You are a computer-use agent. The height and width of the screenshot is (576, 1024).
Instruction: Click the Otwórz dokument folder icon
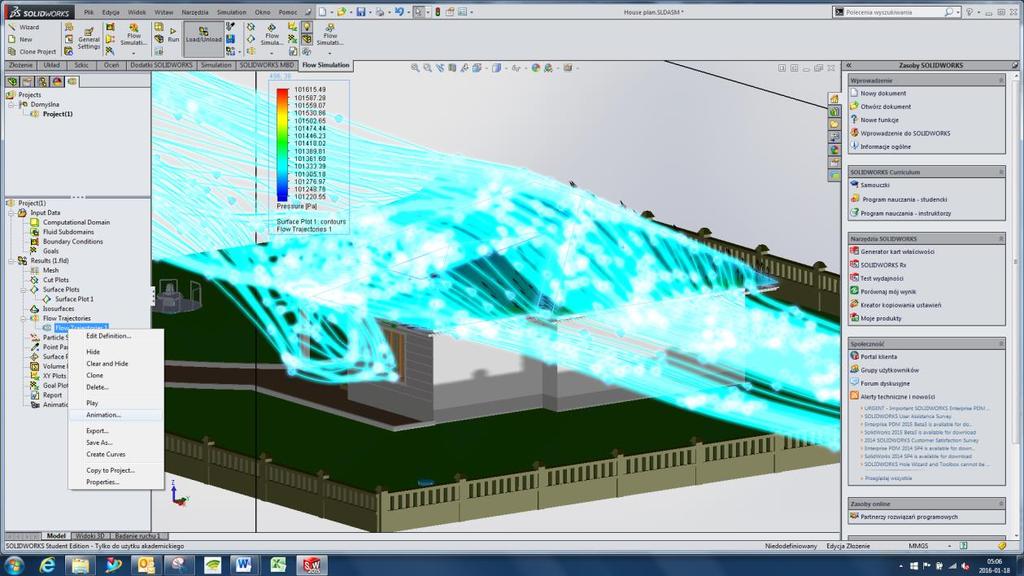click(x=854, y=106)
